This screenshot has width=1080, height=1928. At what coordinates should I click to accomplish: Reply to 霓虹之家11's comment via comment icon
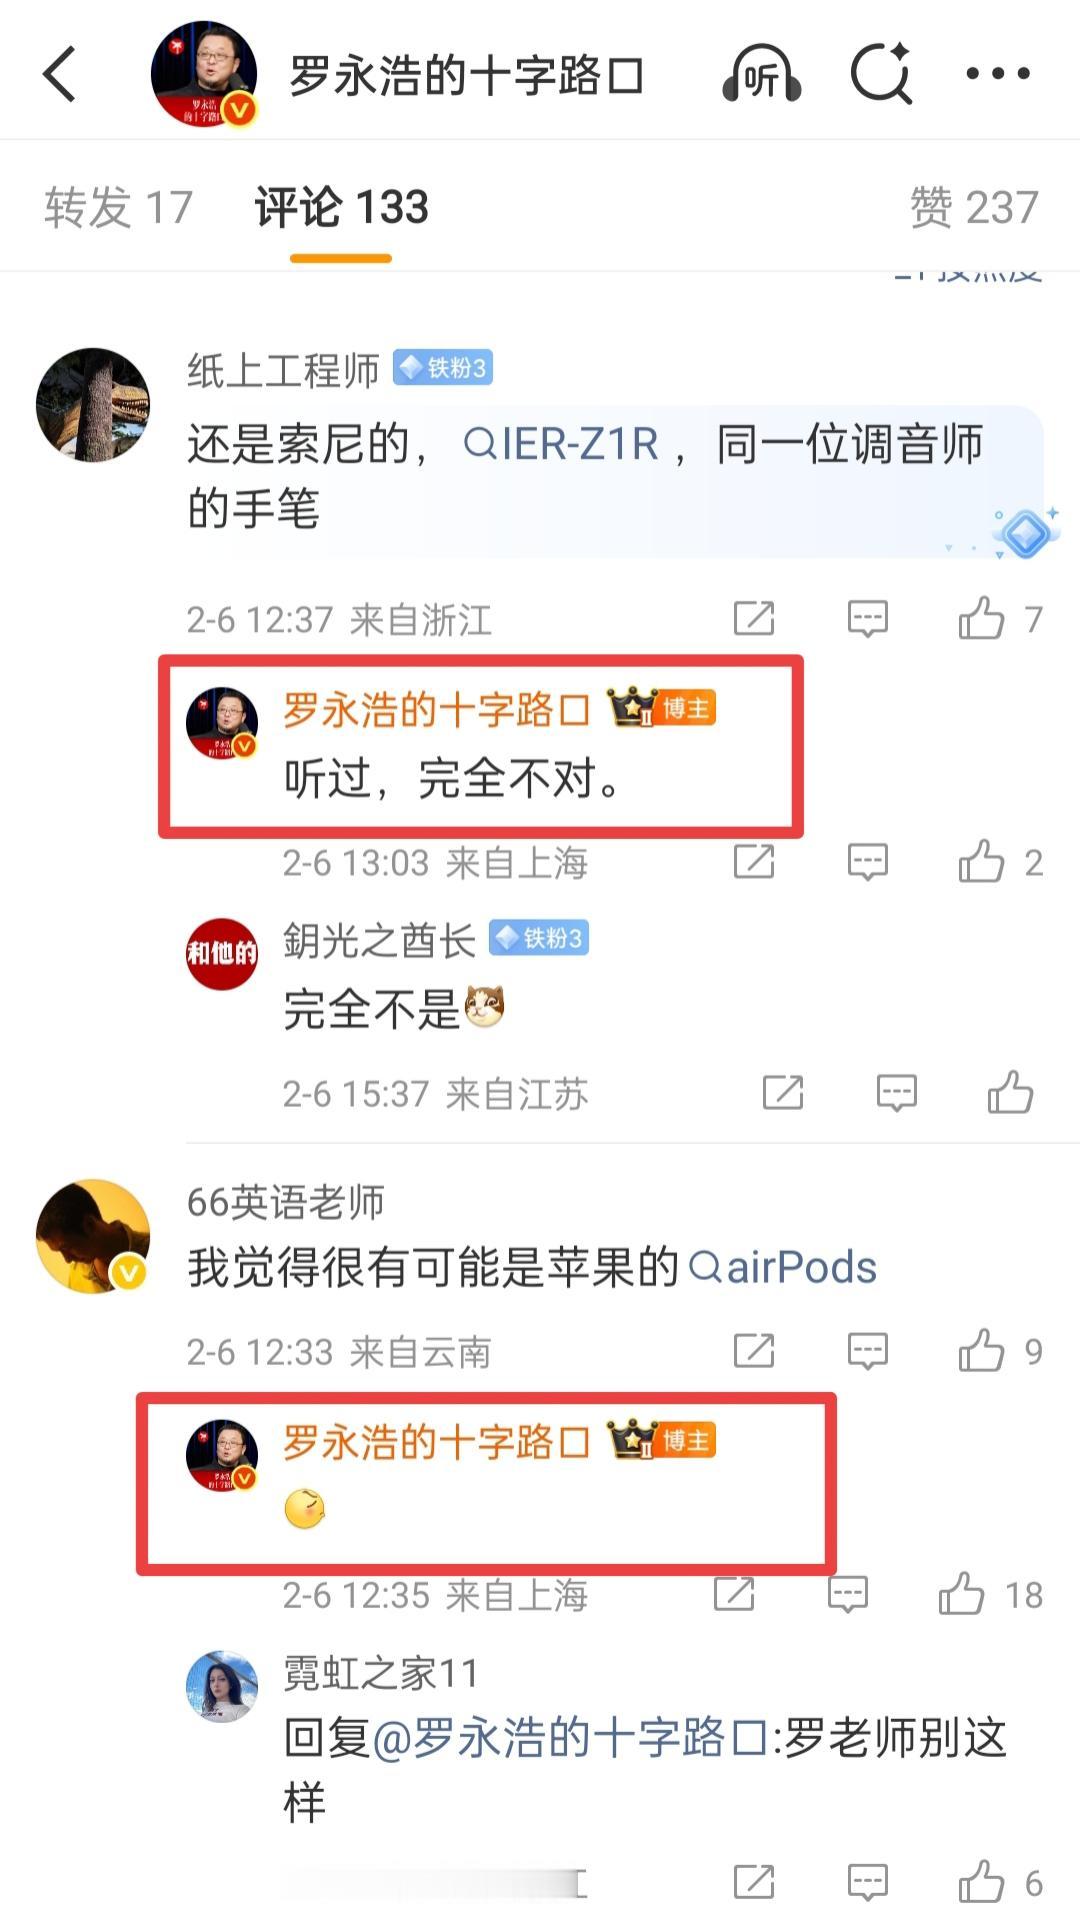click(867, 1884)
